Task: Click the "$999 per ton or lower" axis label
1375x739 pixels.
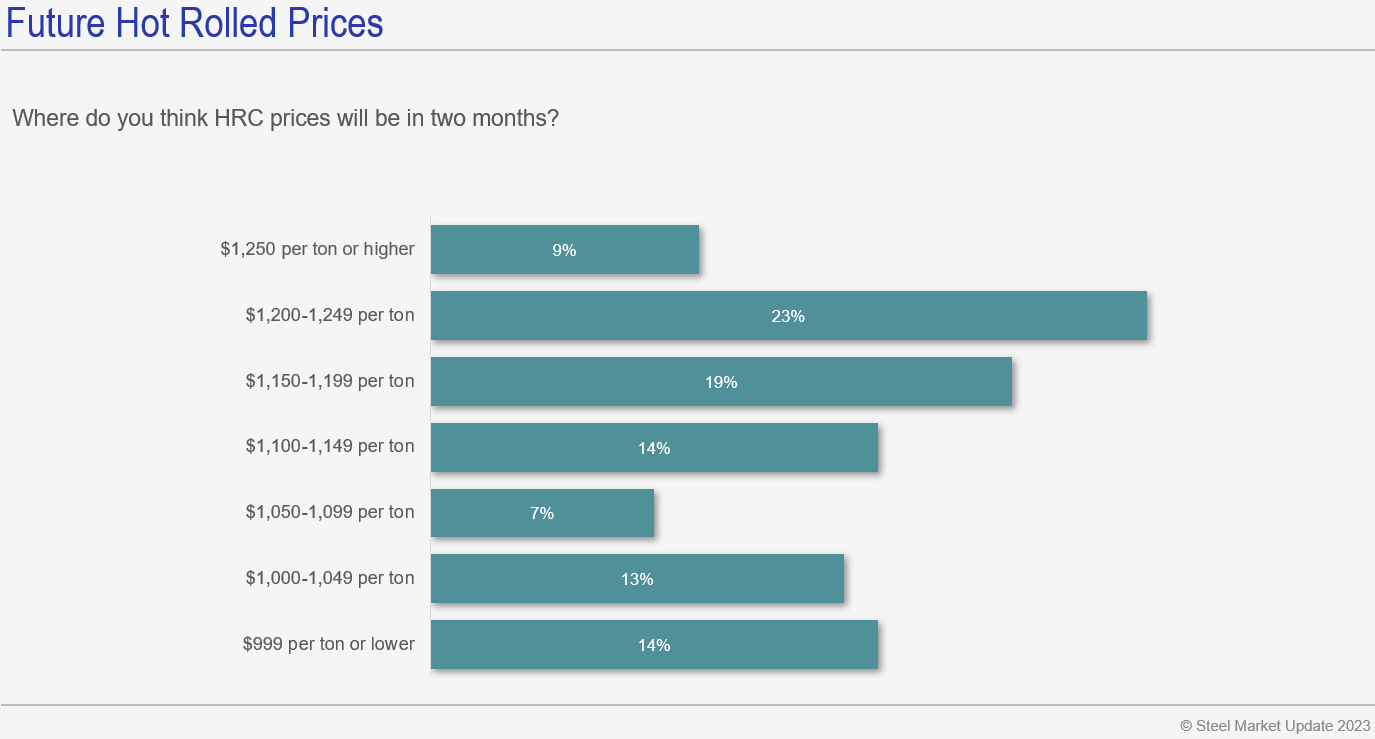Action: [x=328, y=644]
